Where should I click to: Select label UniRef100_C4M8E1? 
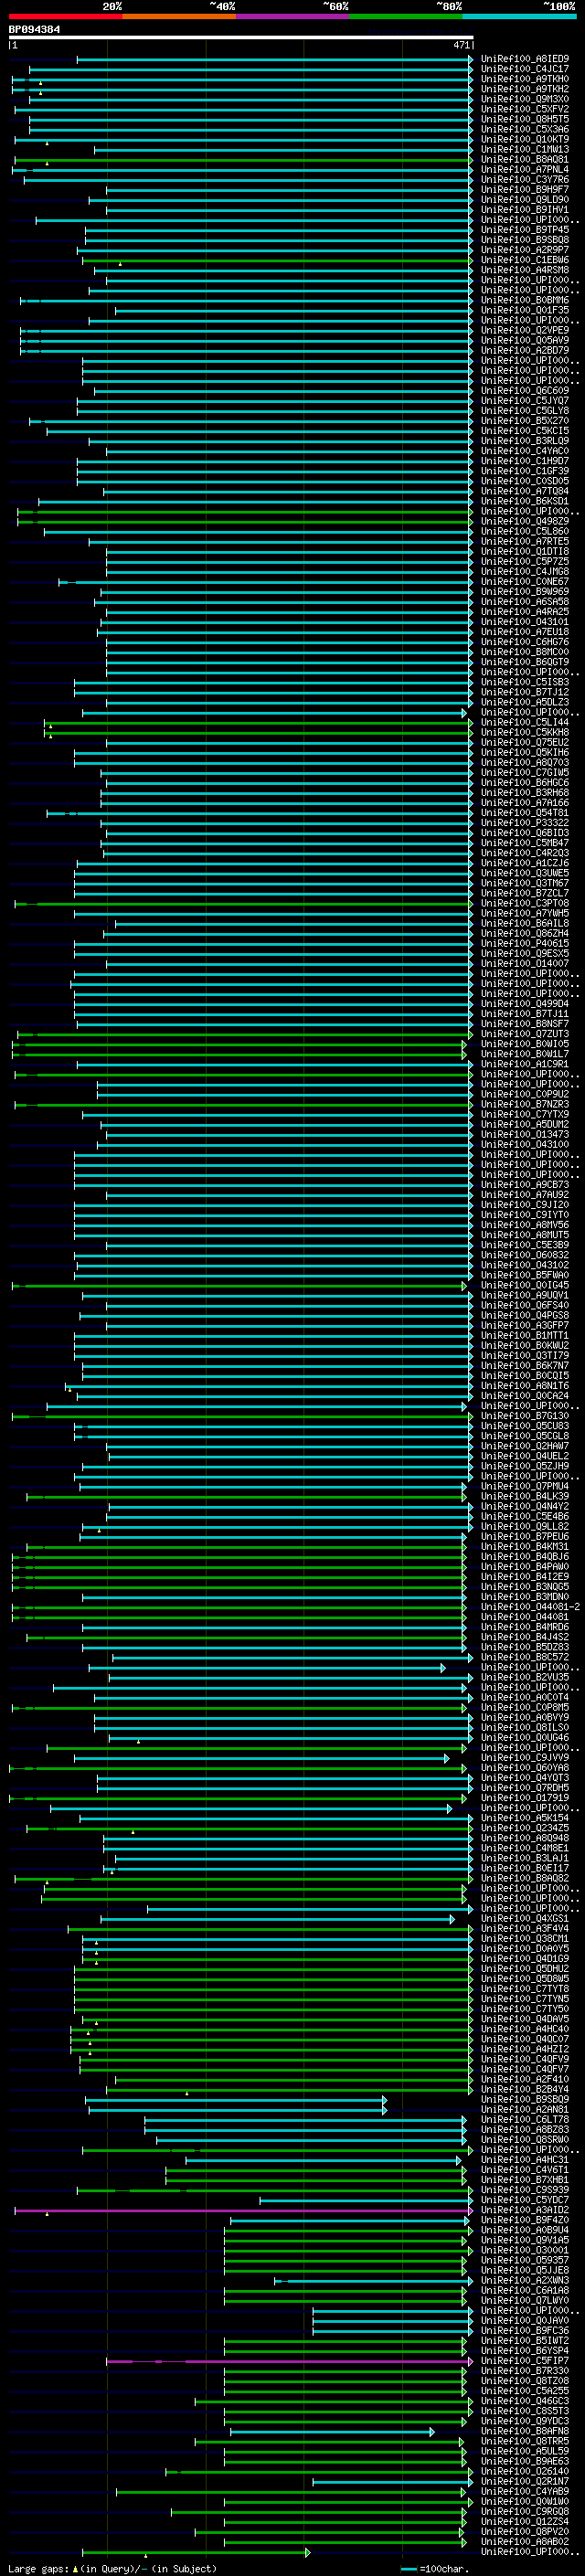pyautogui.click(x=524, y=1848)
